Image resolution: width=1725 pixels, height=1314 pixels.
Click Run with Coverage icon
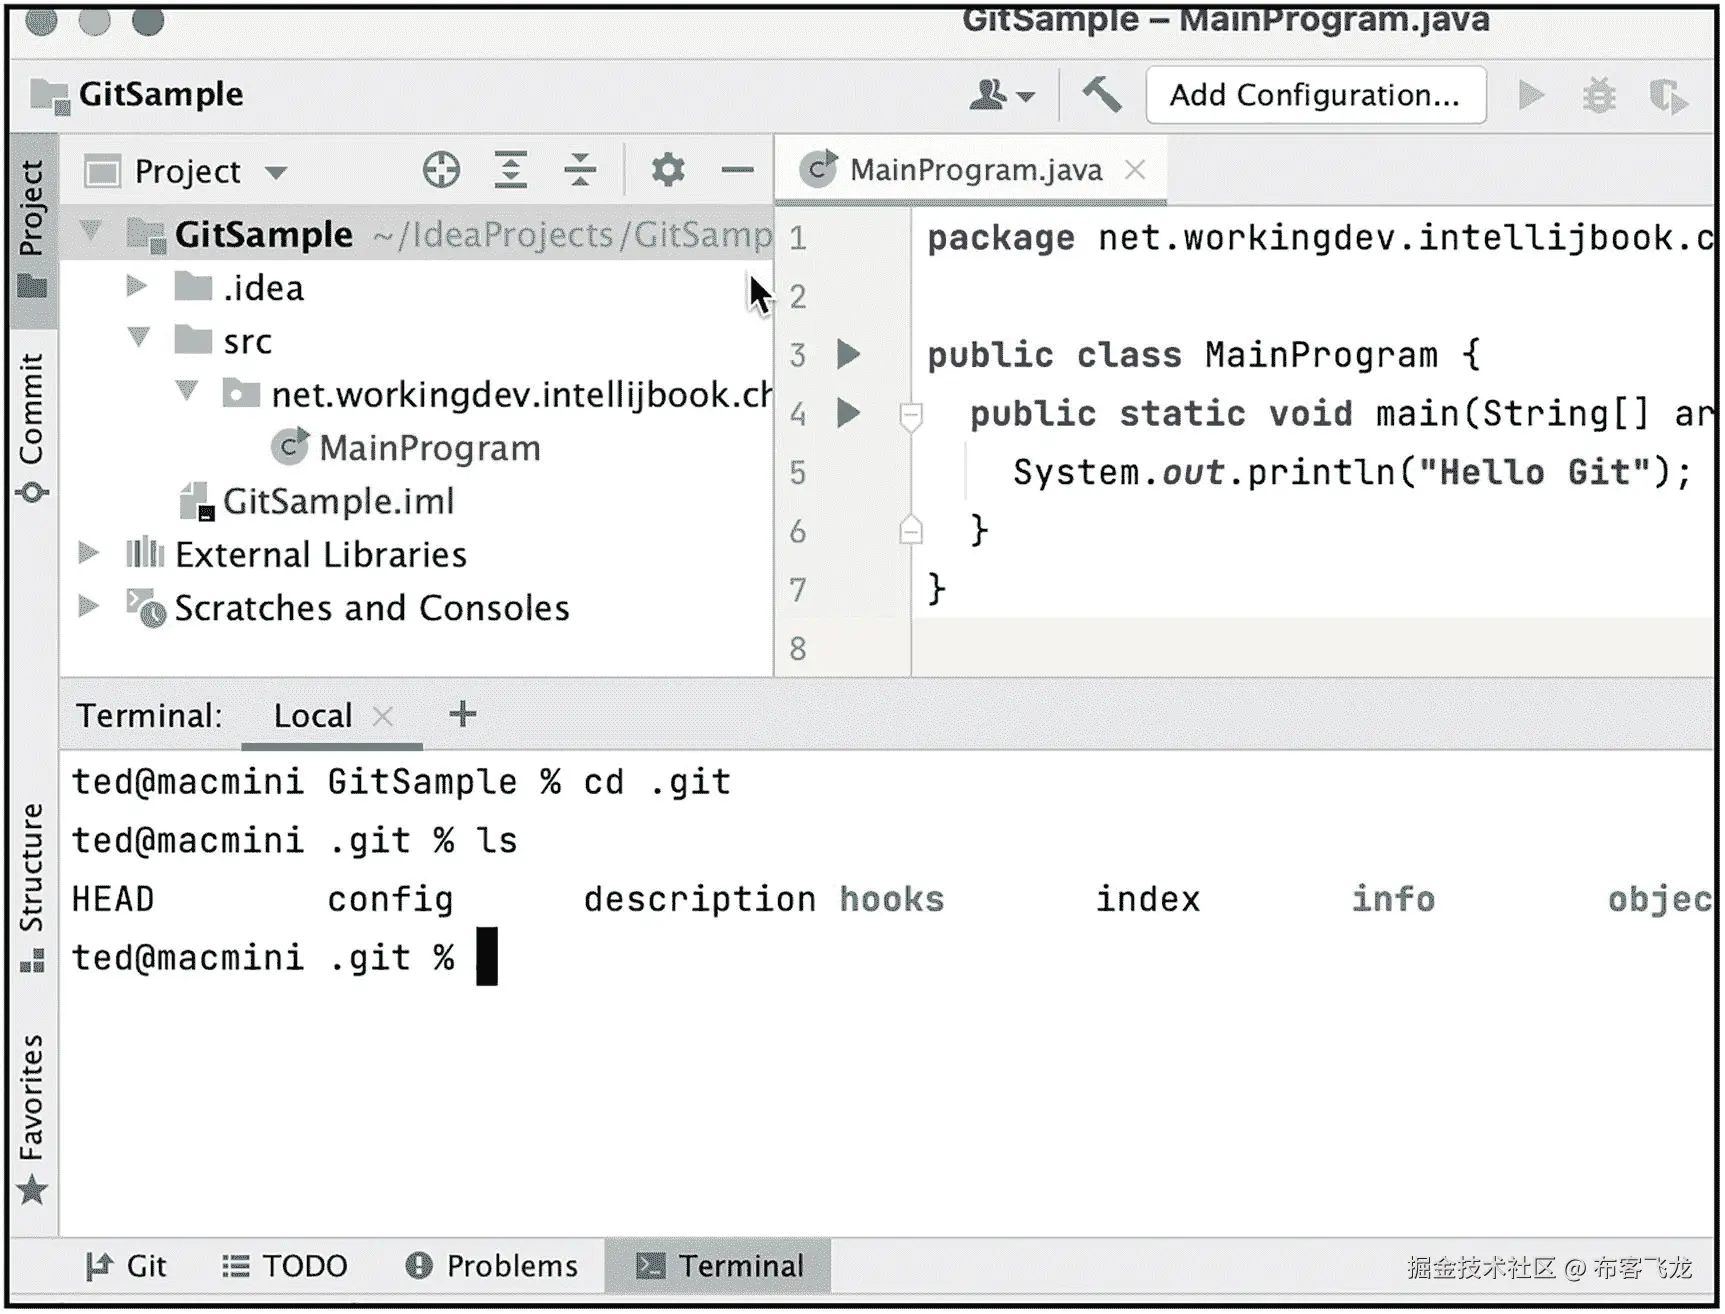[1668, 96]
